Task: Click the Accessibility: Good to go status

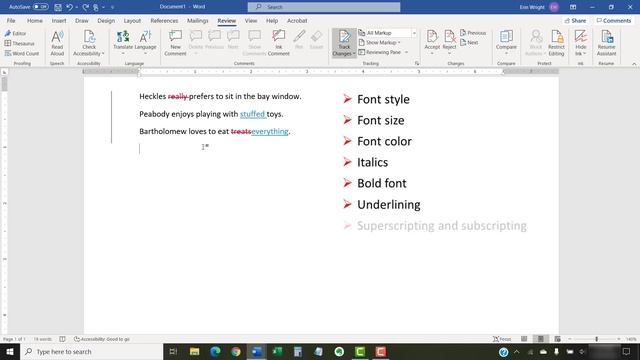Action: [102, 339]
